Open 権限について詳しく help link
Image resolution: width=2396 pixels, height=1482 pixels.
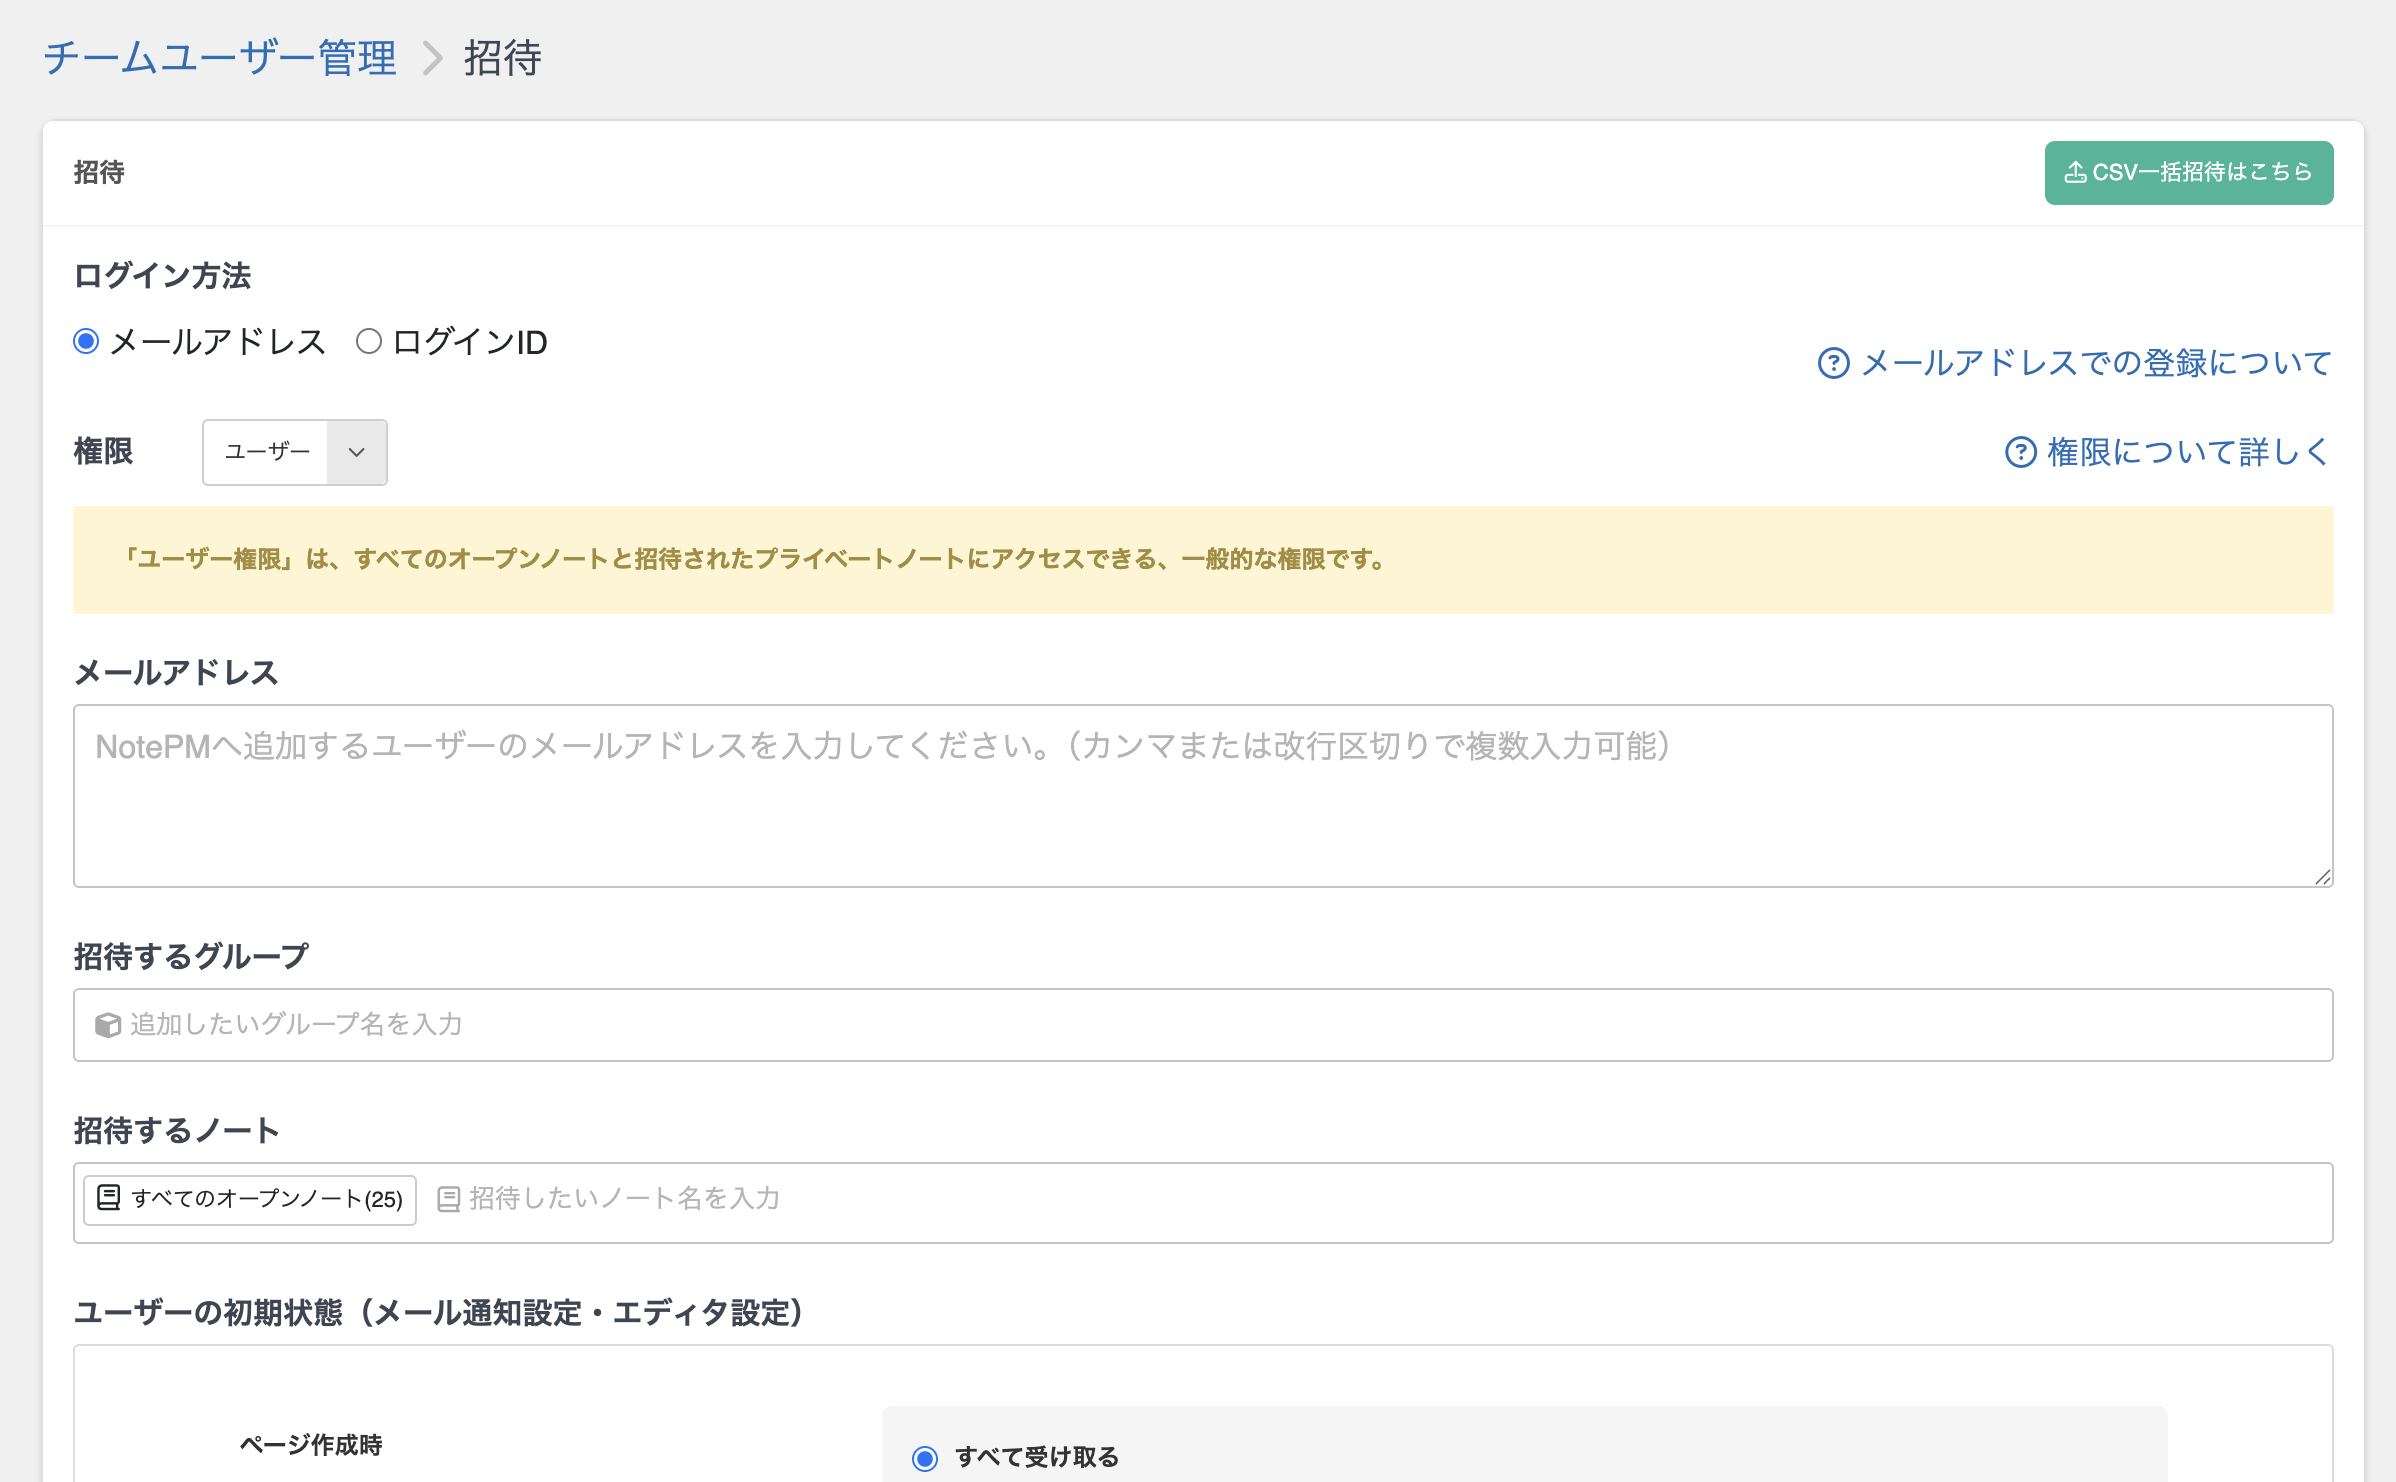[x=2188, y=452]
